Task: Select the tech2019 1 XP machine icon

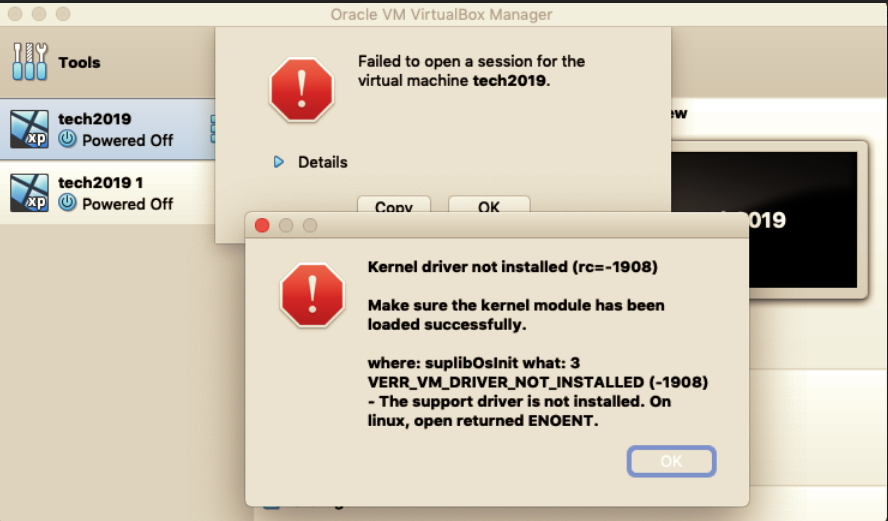Action: [x=29, y=193]
